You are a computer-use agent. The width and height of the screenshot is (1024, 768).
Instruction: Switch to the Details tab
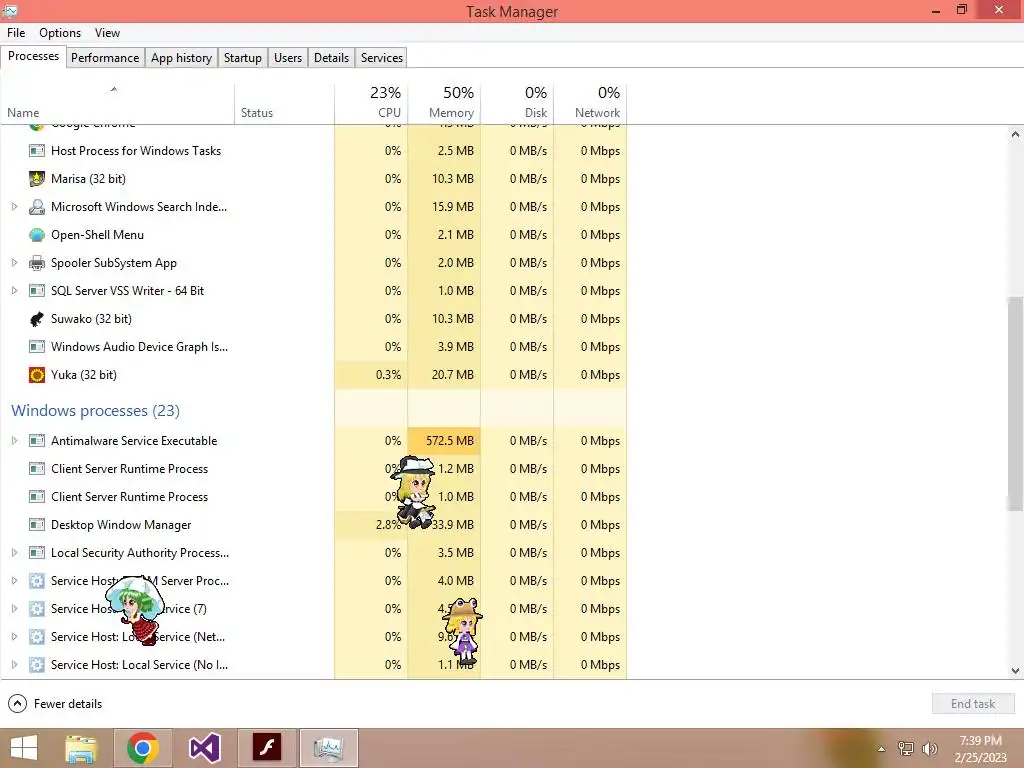tap(331, 57)
